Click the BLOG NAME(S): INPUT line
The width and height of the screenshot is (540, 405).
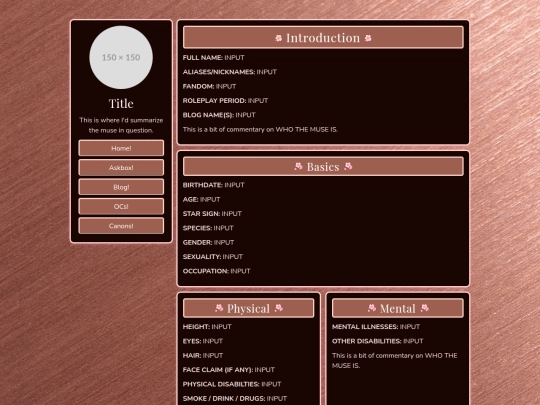point(219,115)
